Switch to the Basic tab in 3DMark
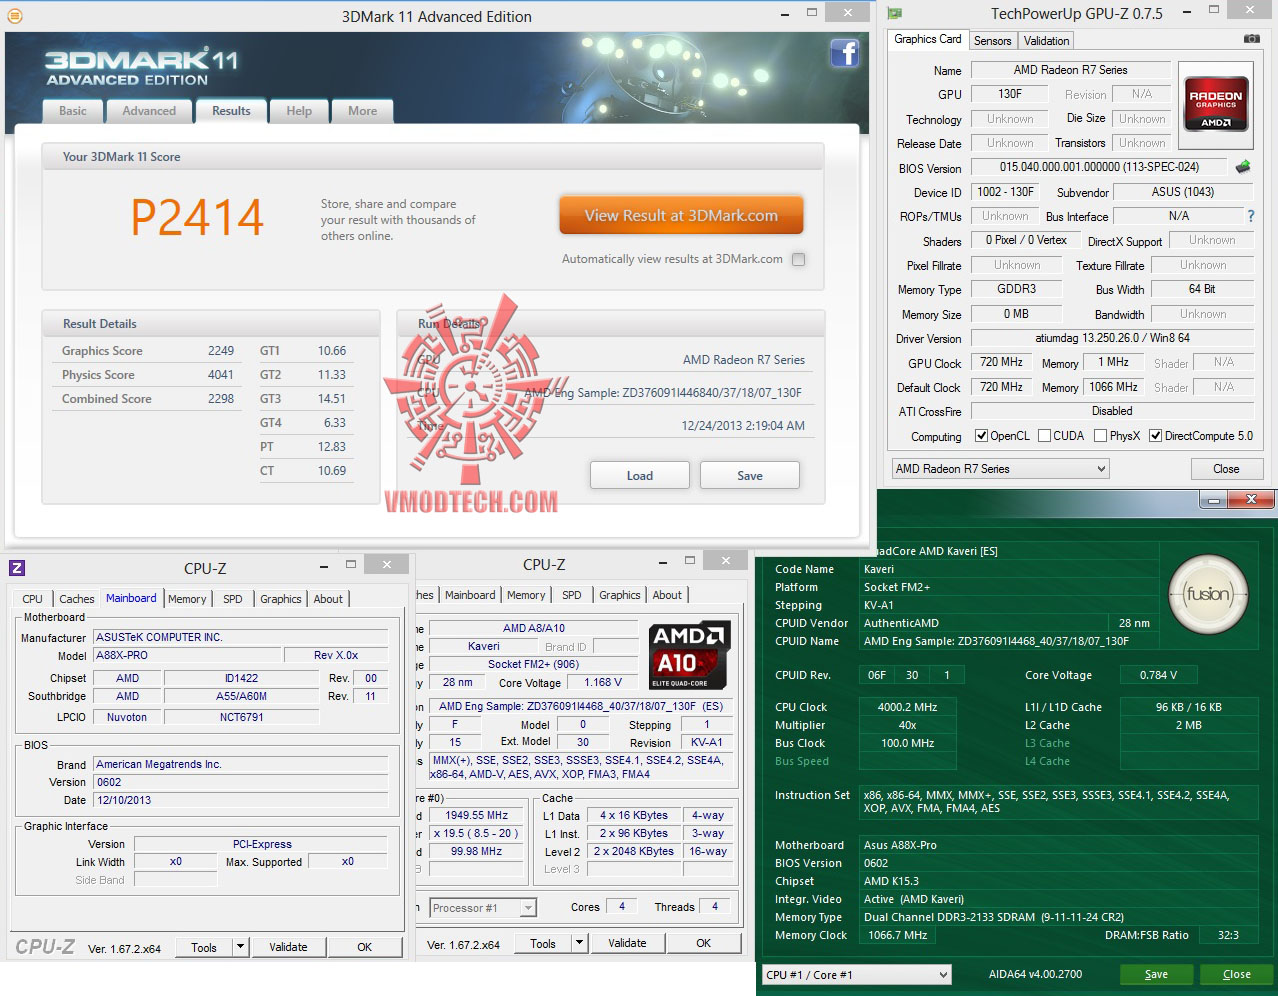Viewport: 1278px width, 996px height. click(x=73, y=111)
